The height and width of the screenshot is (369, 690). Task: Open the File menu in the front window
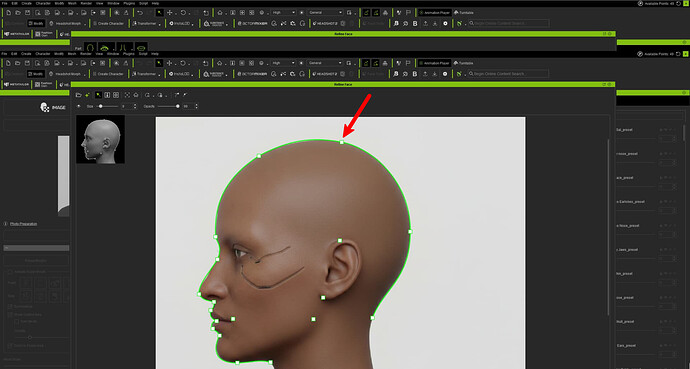click(5, 54)
